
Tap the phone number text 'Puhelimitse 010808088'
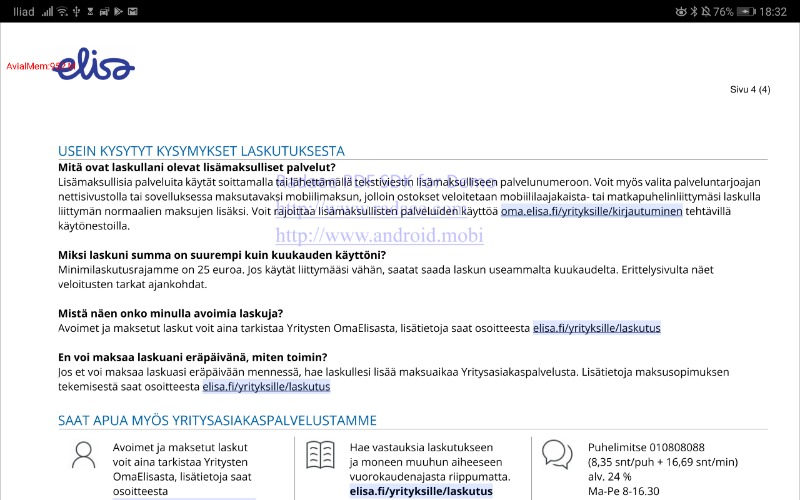[x=646, y=447]
